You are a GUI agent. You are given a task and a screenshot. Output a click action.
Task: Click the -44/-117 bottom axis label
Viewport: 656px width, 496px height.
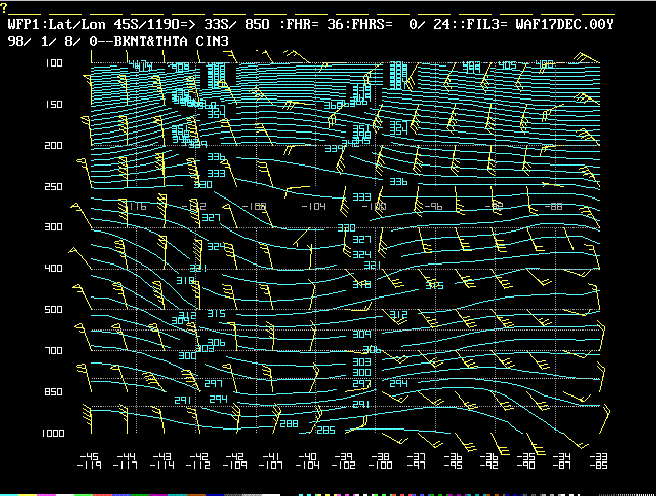pyautogui.click(x=126, y=461)
